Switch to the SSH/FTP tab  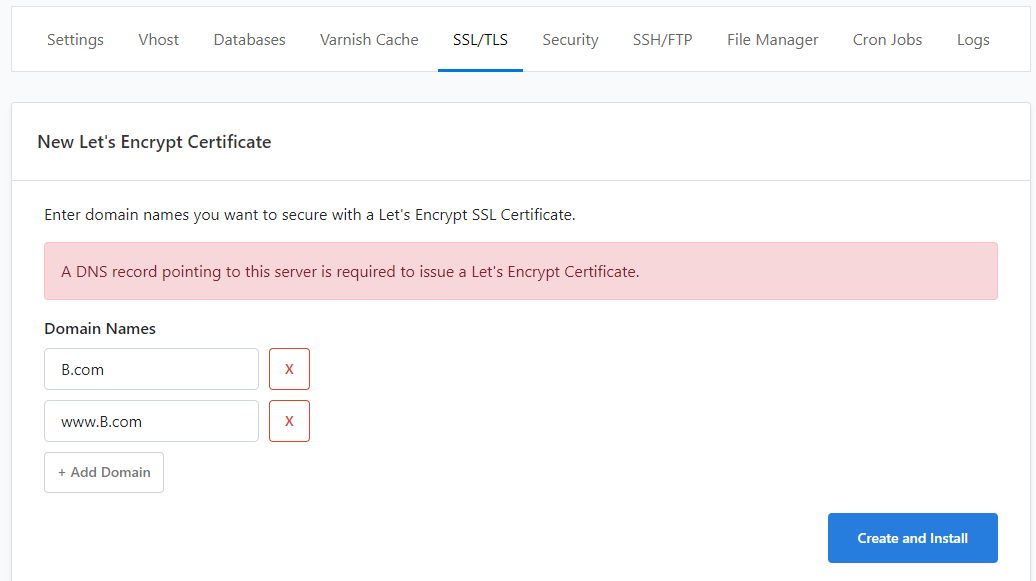click(663, 40)
